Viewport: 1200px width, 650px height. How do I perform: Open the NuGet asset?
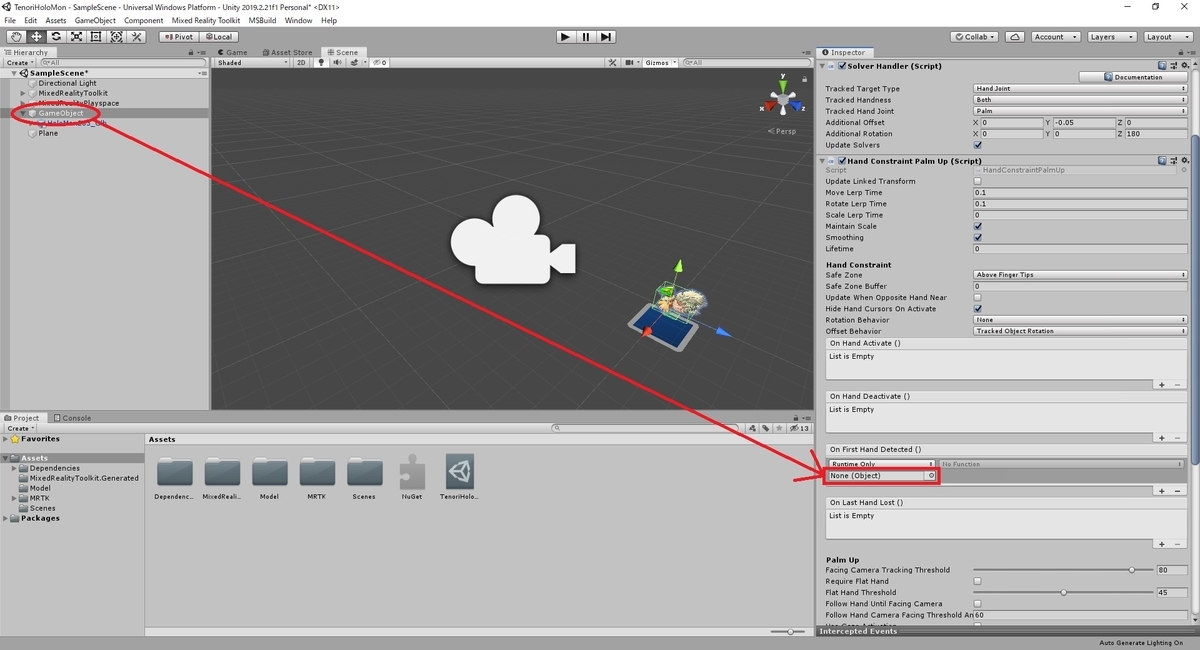point(412,478)
